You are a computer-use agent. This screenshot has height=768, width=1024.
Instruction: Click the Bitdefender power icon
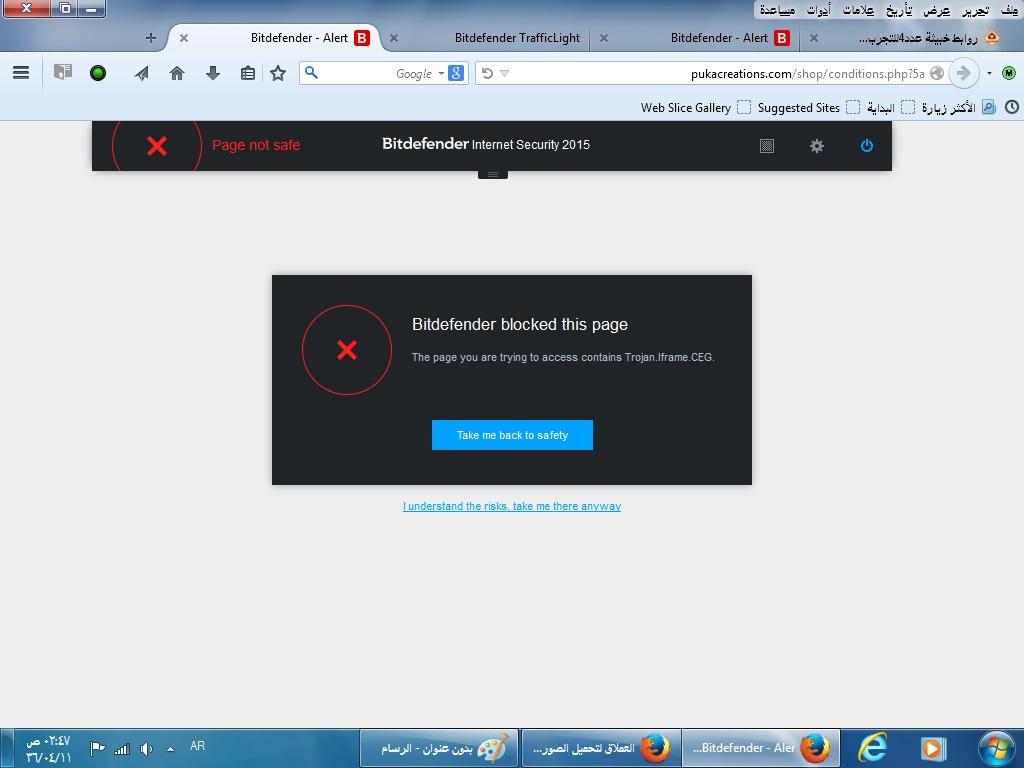[867, 146]
